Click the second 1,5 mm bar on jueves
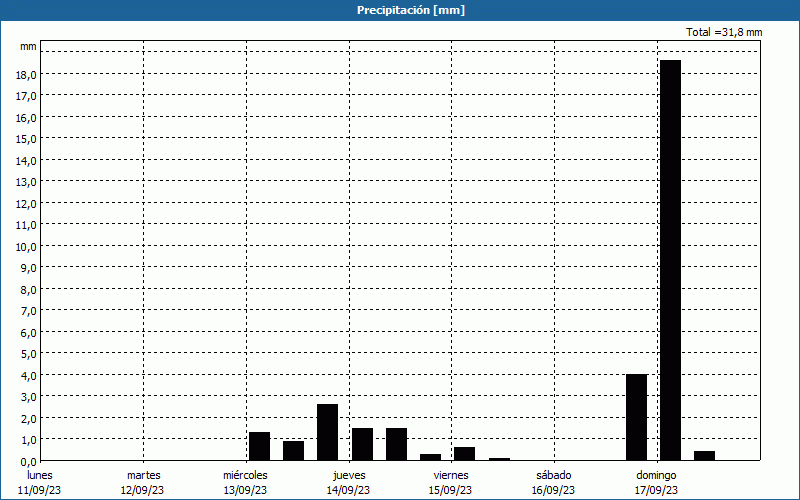Viewport: 800px width, 500px height. (x=396, y=444)
